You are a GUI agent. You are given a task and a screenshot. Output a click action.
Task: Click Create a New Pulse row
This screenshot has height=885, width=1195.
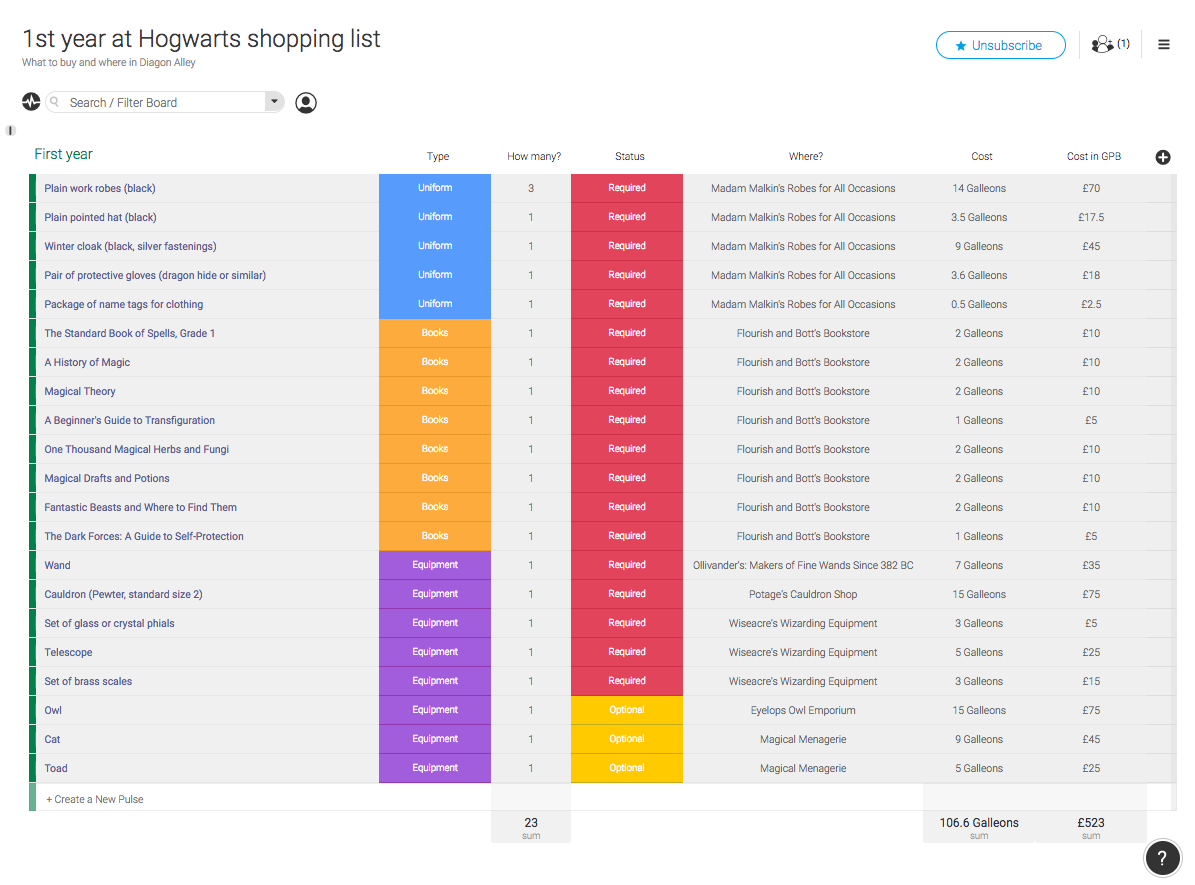pos(95,799)
